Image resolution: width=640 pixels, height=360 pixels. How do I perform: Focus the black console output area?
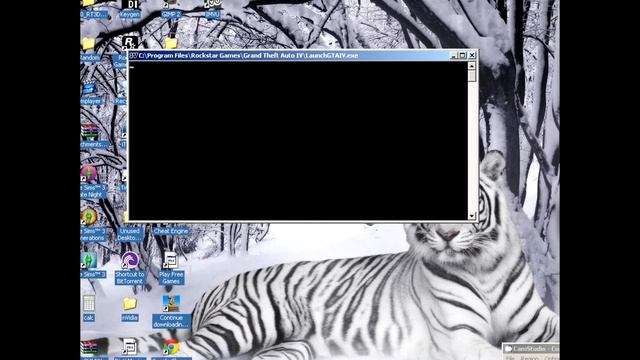click(298, 141)
